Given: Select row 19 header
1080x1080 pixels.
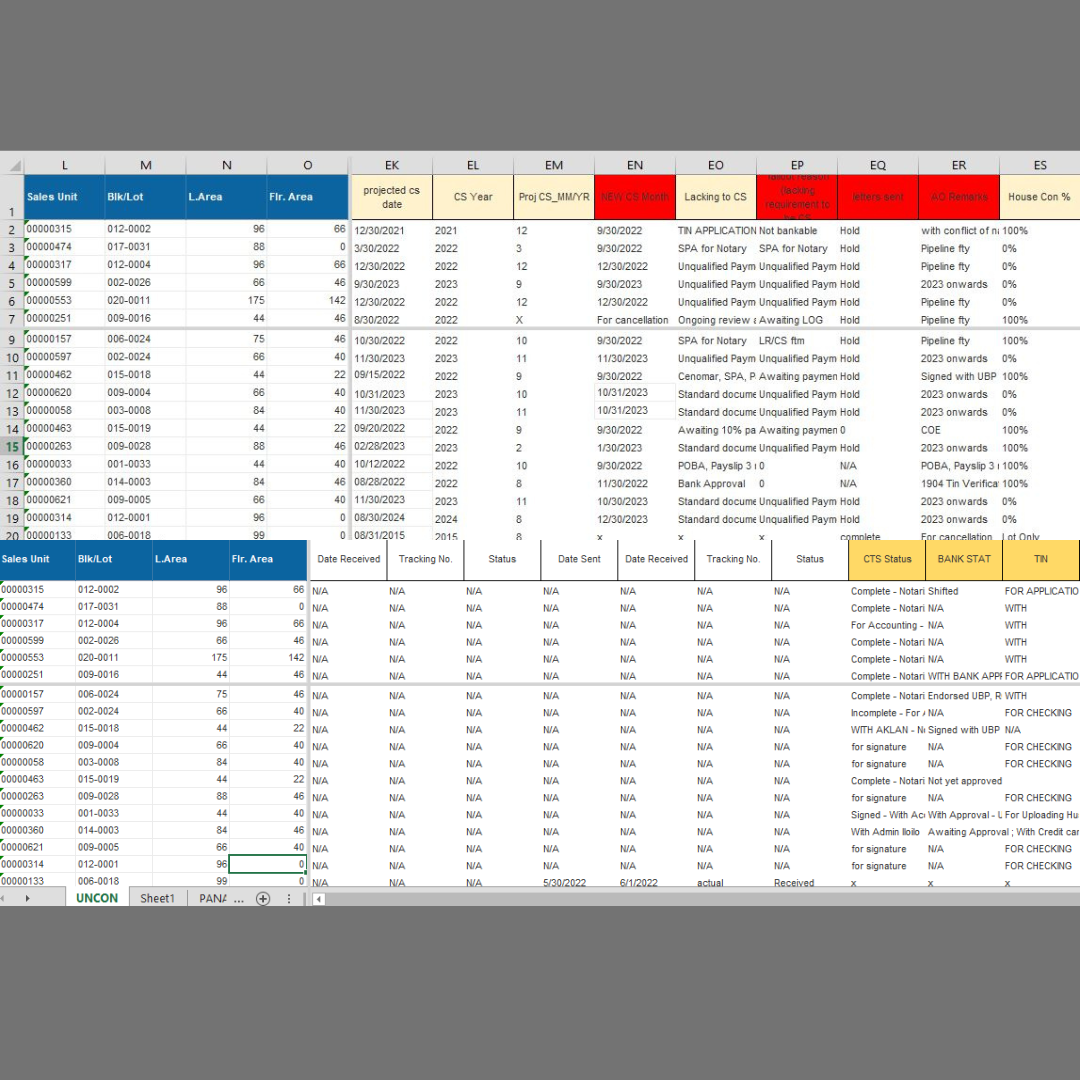Looking at the screenshot, I should coord(12,518).
